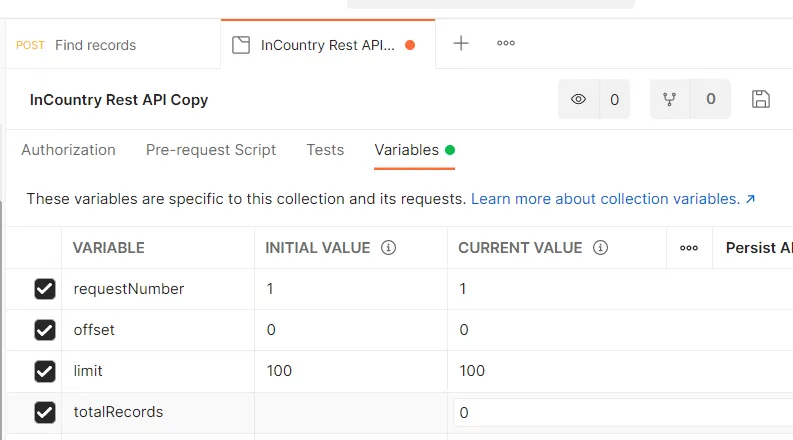Select the InCountry Rest API collection tab
Viewport: 793px width, 440px height.
point(328,45)
